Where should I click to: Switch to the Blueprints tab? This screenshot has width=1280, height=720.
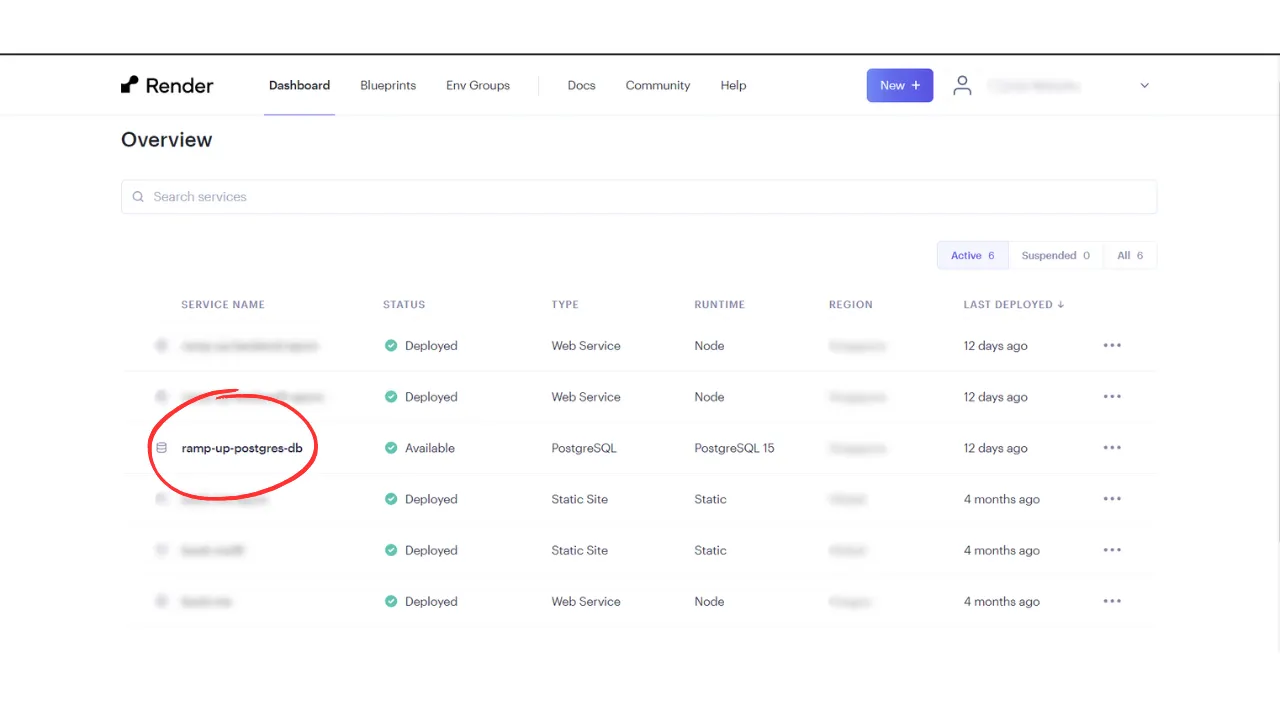(x=388, y=85)
